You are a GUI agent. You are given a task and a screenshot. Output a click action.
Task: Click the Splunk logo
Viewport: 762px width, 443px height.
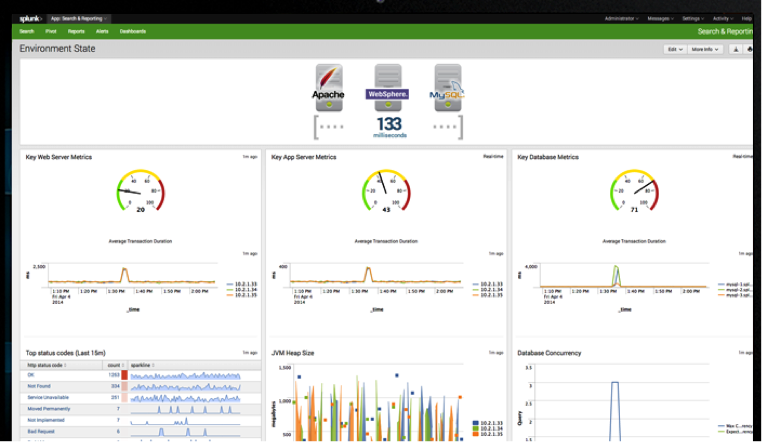coord(30,18)
